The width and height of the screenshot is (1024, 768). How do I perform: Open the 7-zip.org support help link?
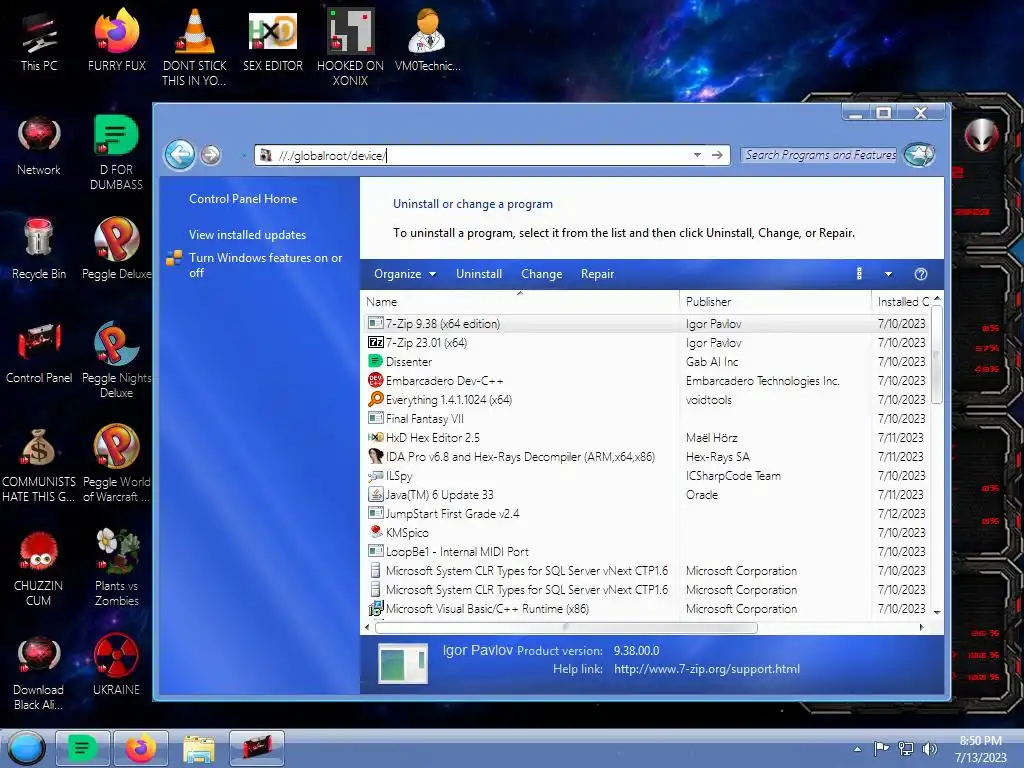[707, 669]
